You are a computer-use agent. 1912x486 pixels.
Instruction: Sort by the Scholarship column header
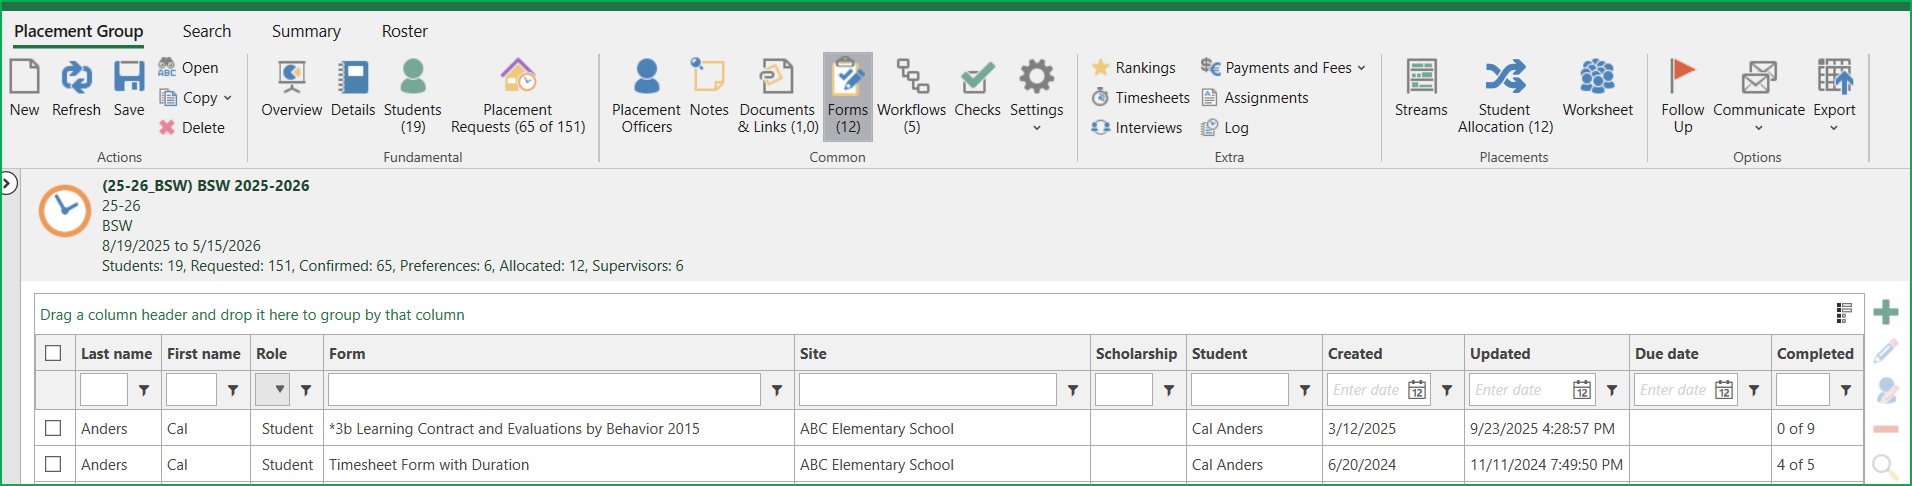tap(1136, 353)
